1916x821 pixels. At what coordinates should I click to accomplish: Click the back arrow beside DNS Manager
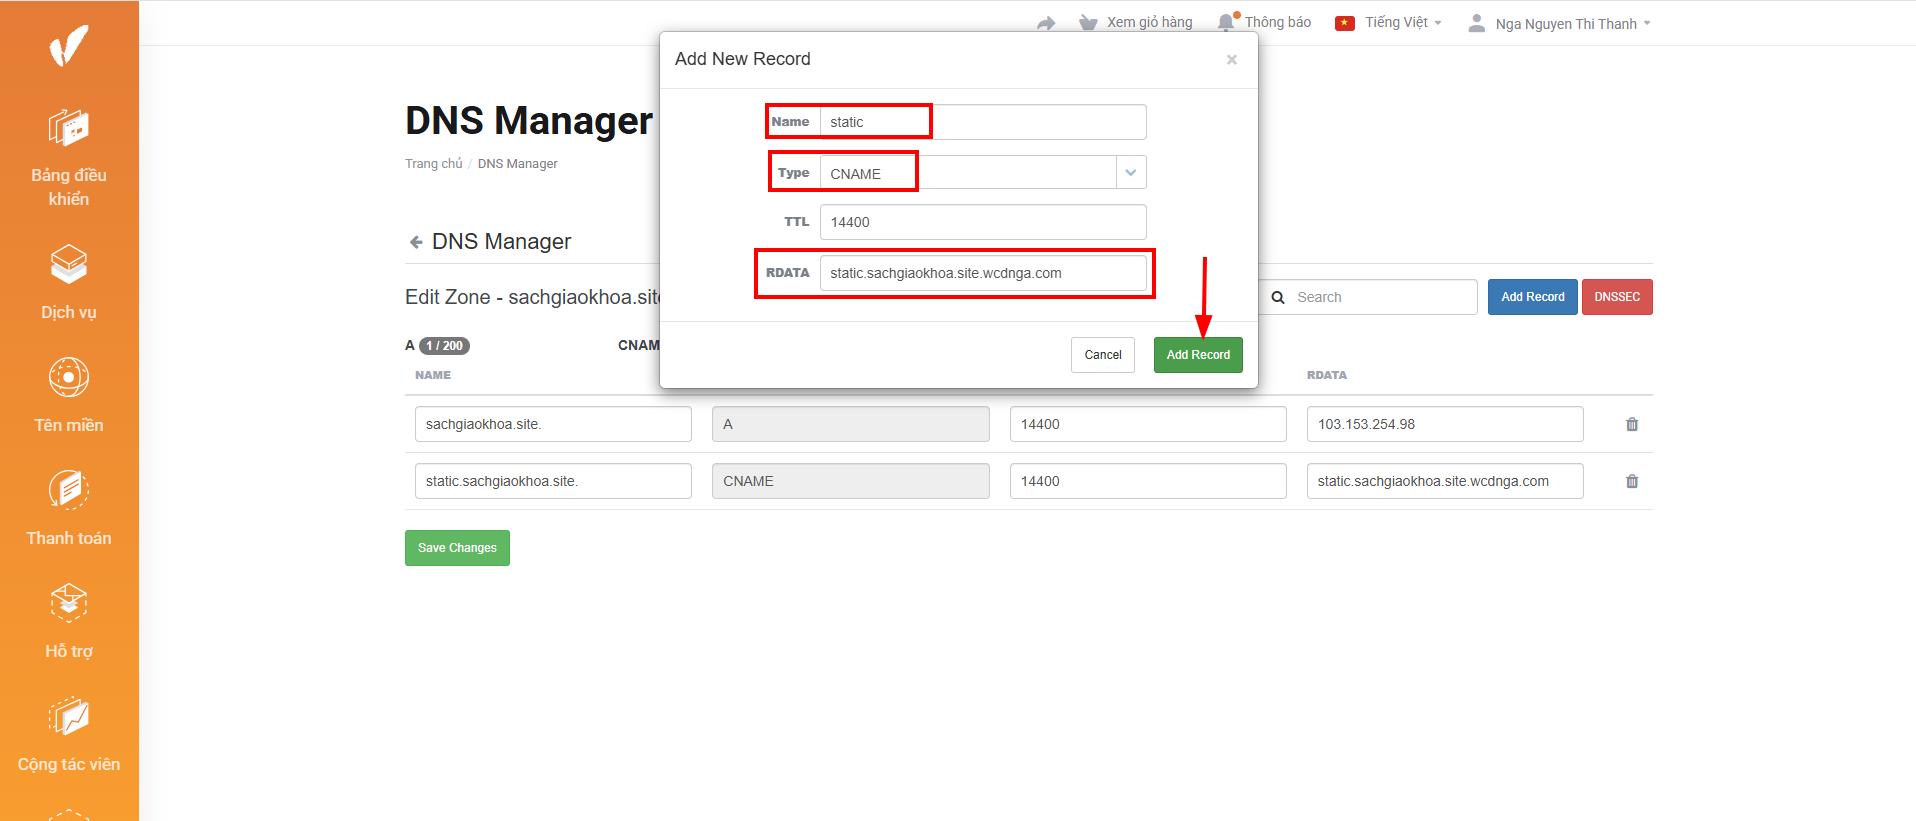pos(416,242)
